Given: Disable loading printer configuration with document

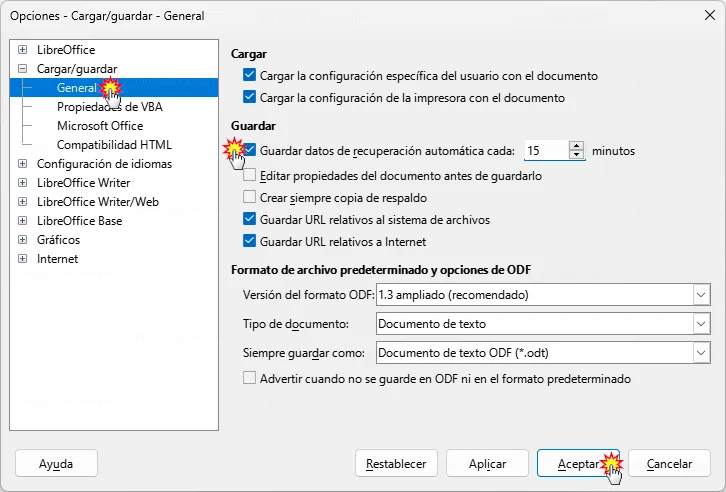Looking at the screenshot, I should [x=250, y=97].
